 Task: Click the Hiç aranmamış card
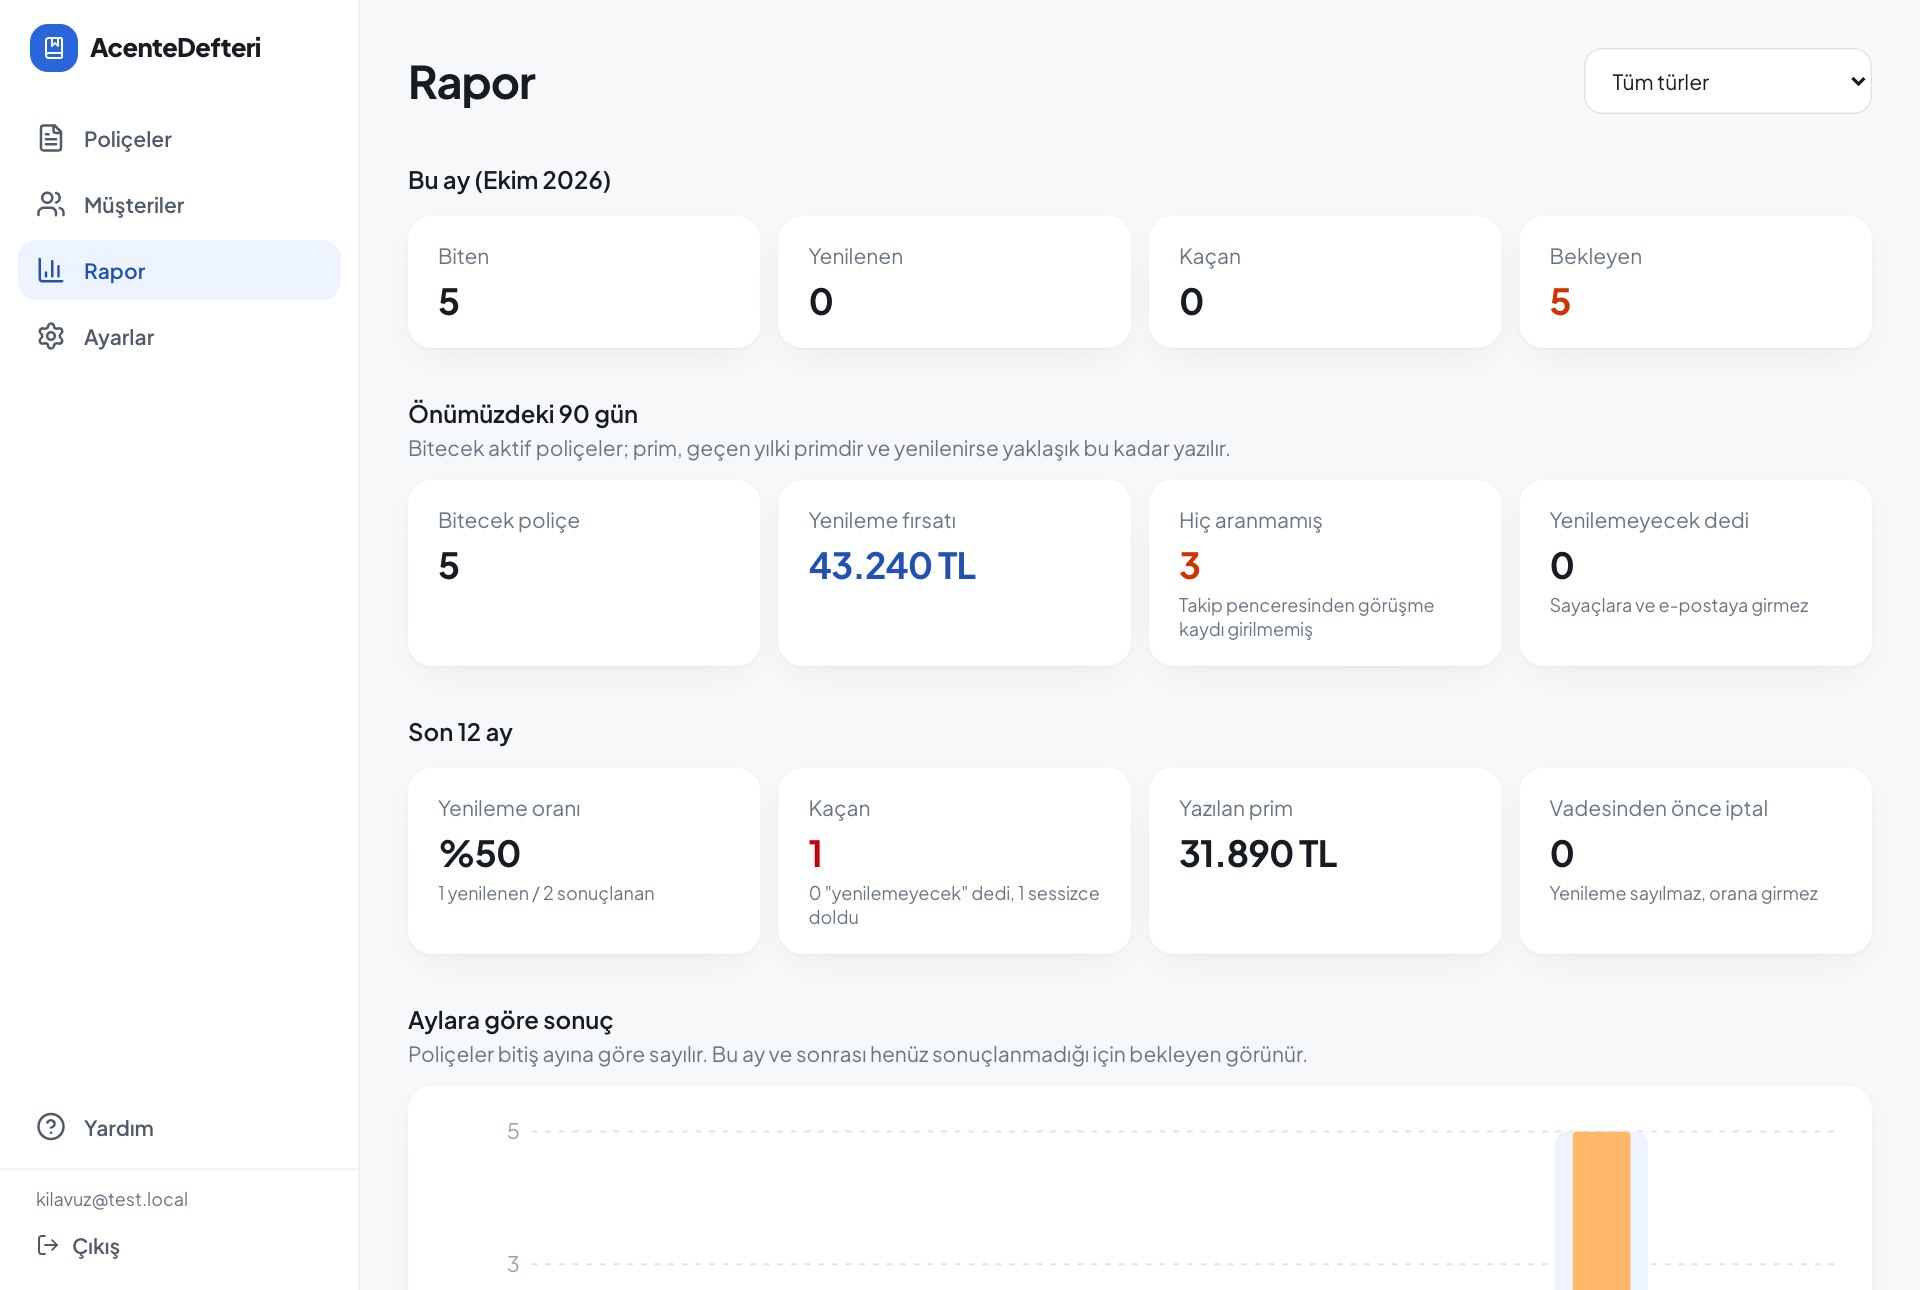pyautogui.click(x=1325, y=573)
